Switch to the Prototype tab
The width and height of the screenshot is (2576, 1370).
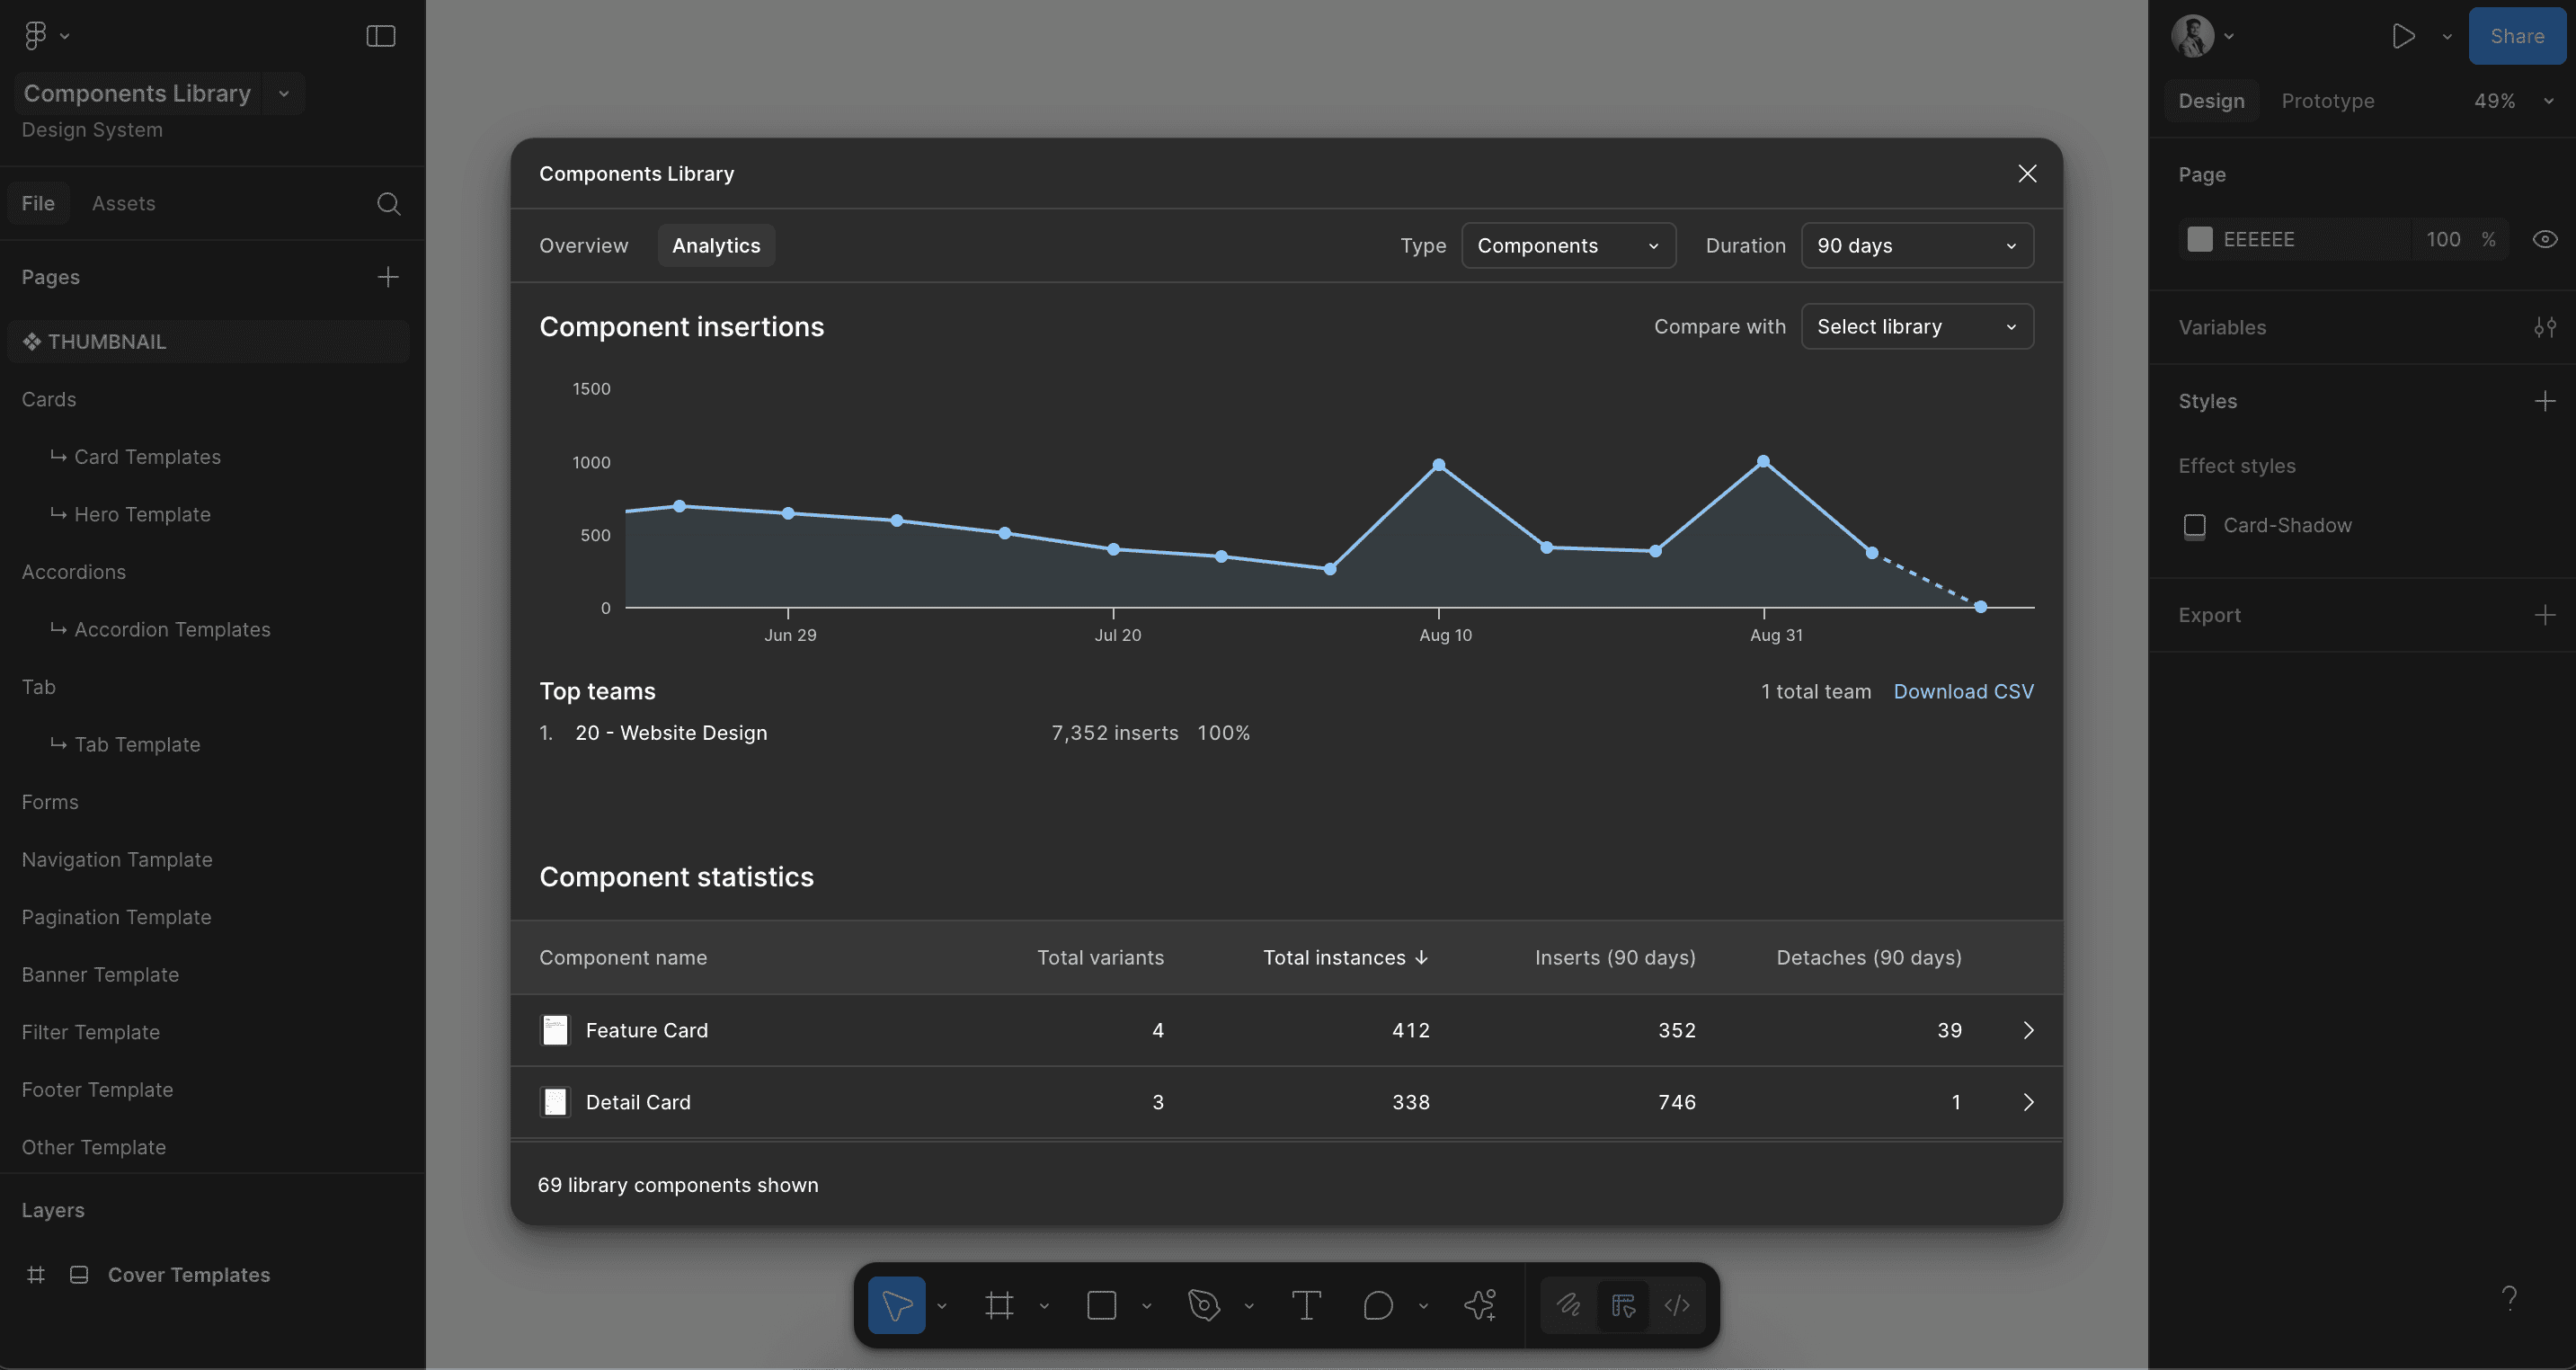pyautogui.click(x=2327, y=101)
